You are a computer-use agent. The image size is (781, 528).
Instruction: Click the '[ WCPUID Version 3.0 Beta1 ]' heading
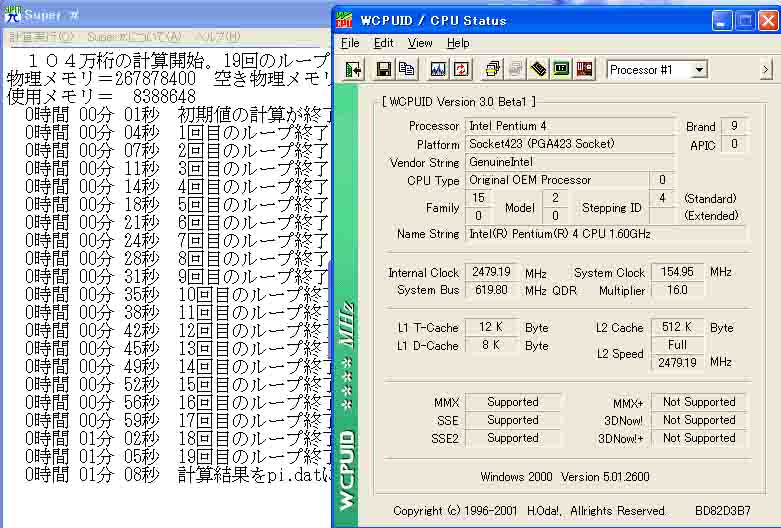click(x=459, y=102)
